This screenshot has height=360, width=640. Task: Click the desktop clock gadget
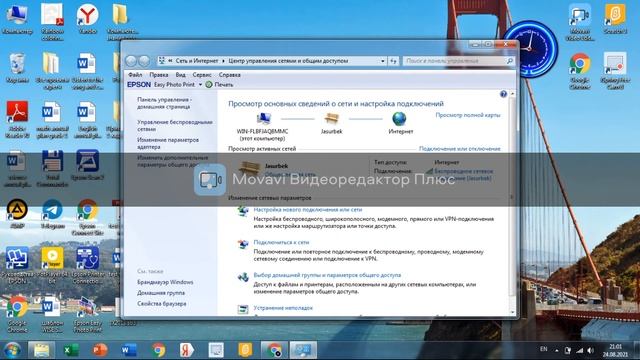pyautogui.click(x=531, y=49)
